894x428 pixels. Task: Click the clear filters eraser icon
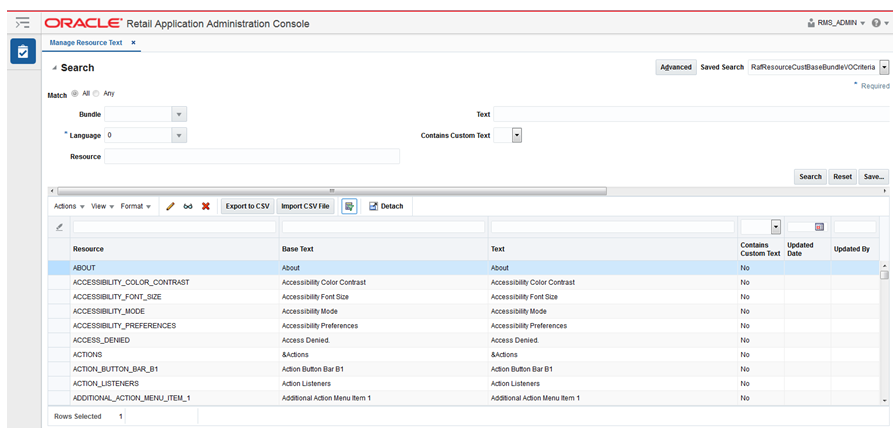tap(59, 227)
